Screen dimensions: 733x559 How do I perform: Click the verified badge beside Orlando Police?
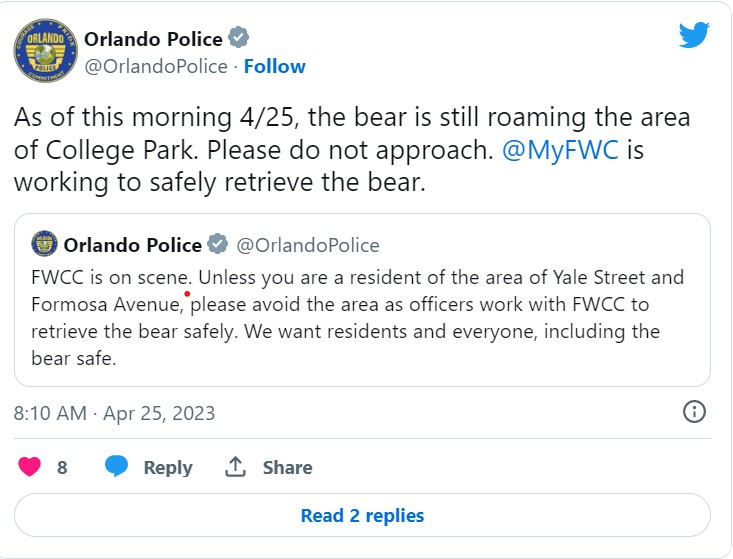238,38
